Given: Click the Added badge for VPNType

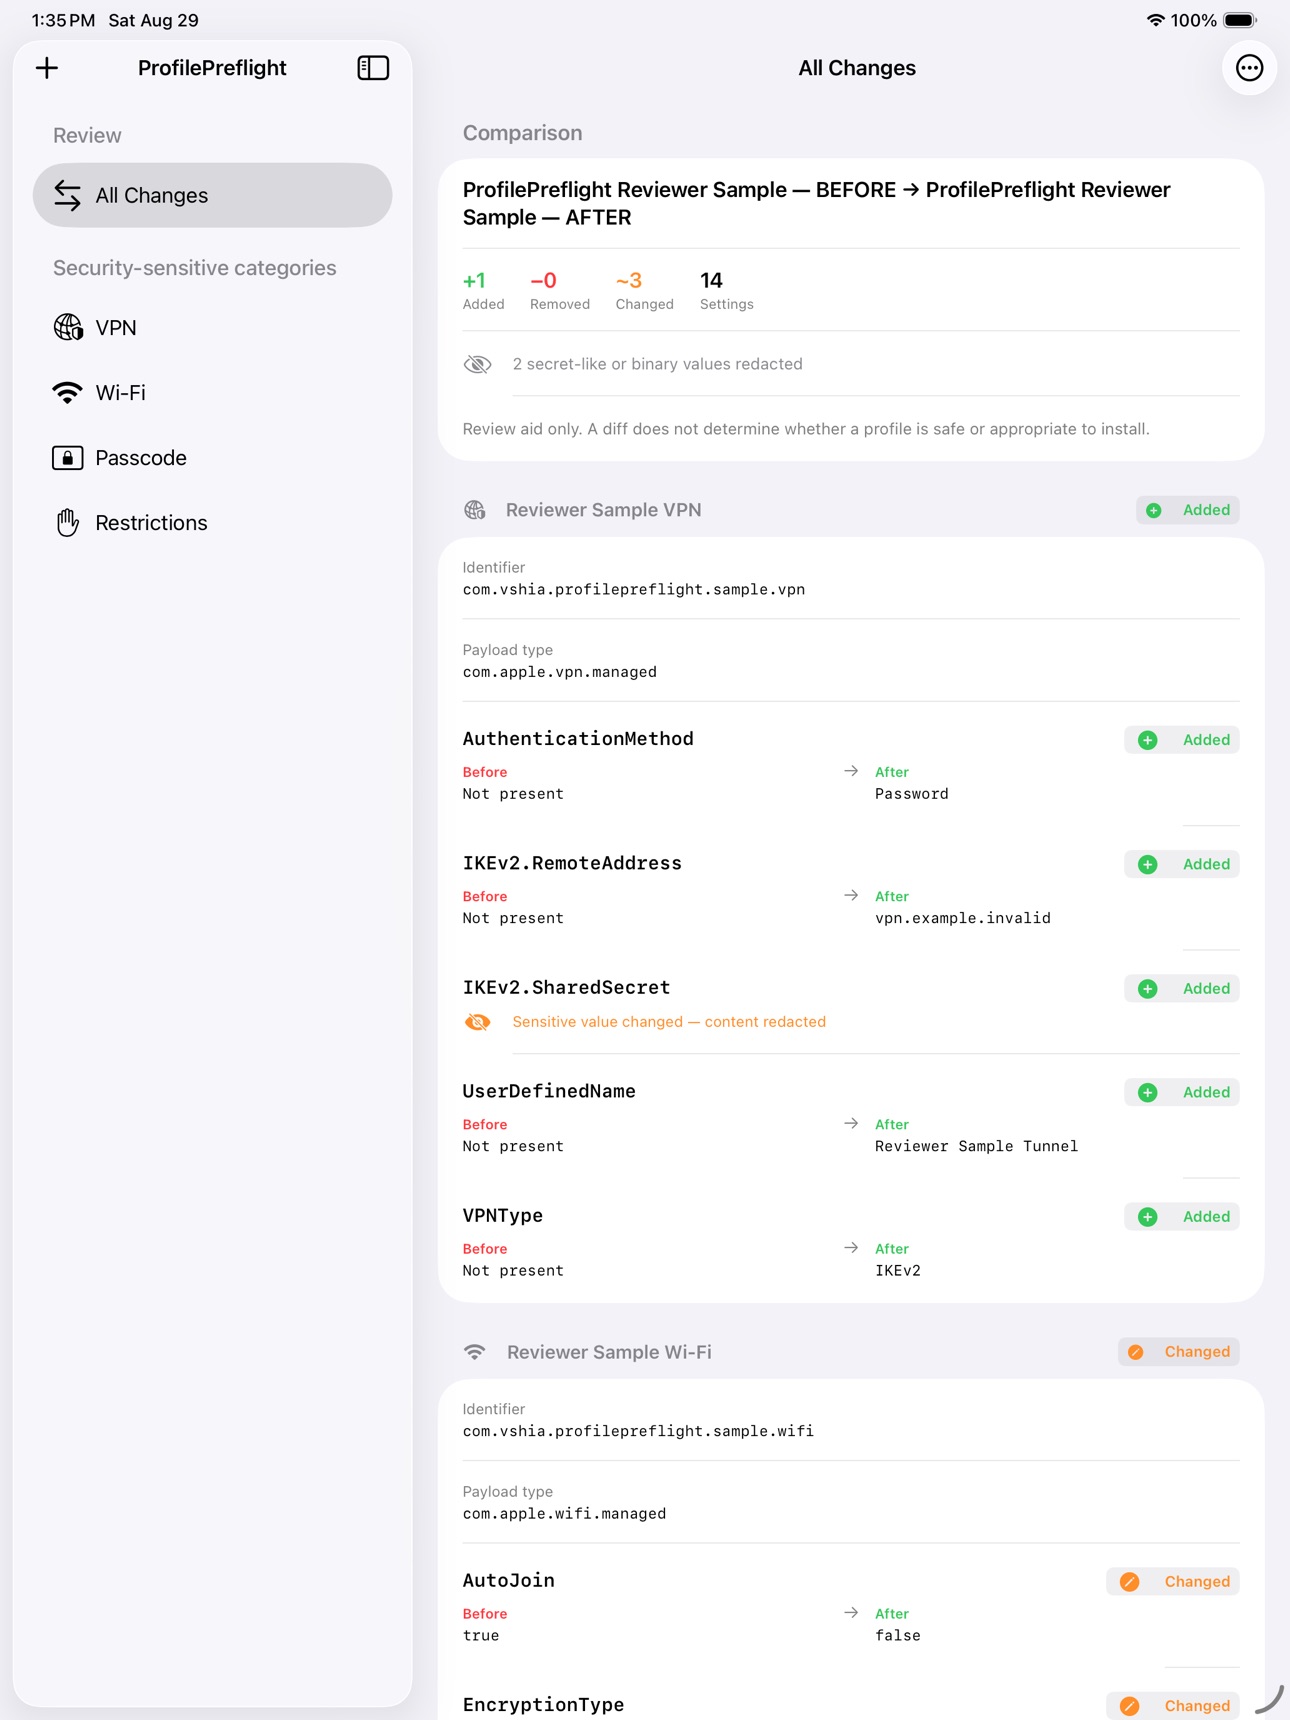Looking at the screenshot, I should (x=1182, y=1216).
